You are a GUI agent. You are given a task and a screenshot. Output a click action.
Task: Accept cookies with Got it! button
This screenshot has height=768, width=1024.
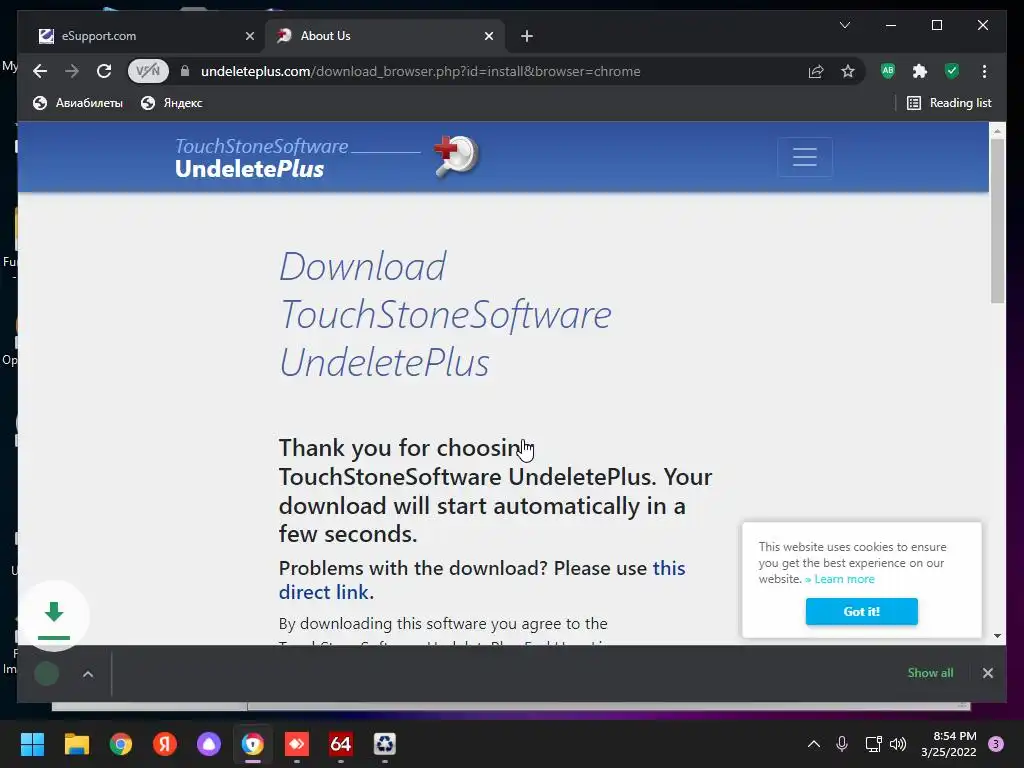click(x=861, y=611)
